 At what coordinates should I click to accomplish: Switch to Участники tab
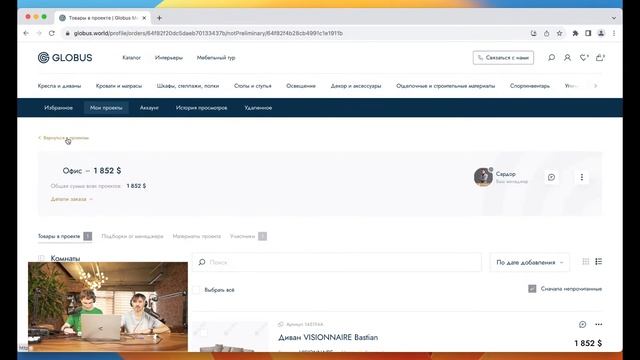248,236
